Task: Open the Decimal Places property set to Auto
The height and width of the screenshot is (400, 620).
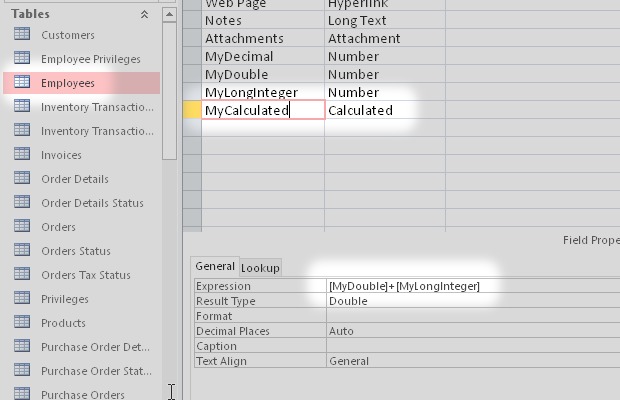Action: pos(470,331)
